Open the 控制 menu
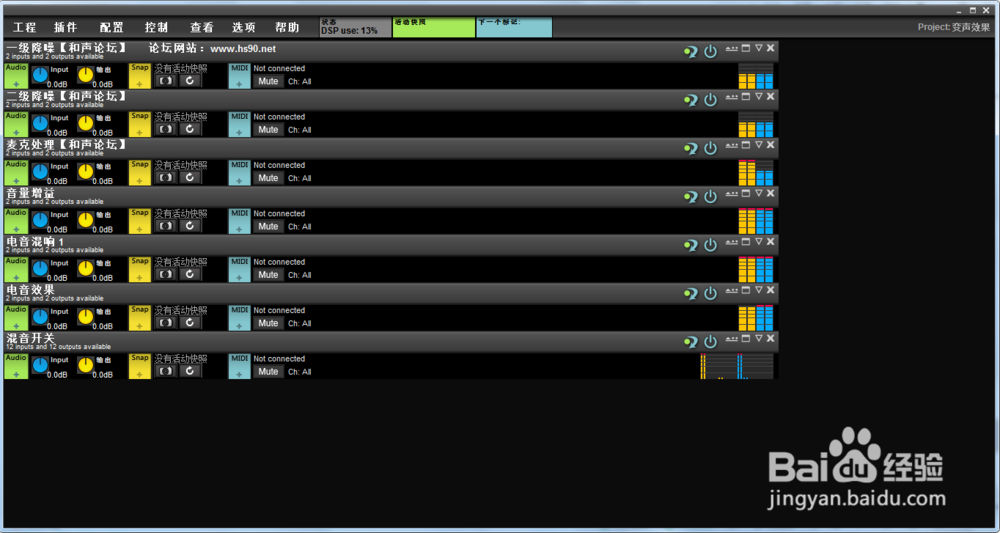This screenshot has height=533, width=1000. pos(156,28)
